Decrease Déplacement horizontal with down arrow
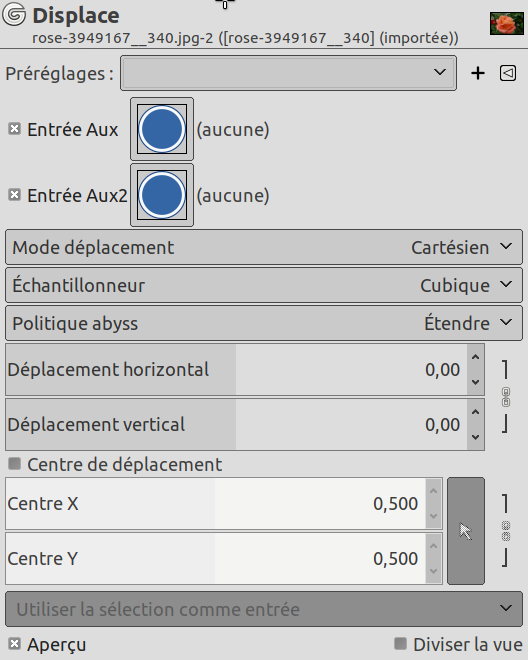 (475, 382)
